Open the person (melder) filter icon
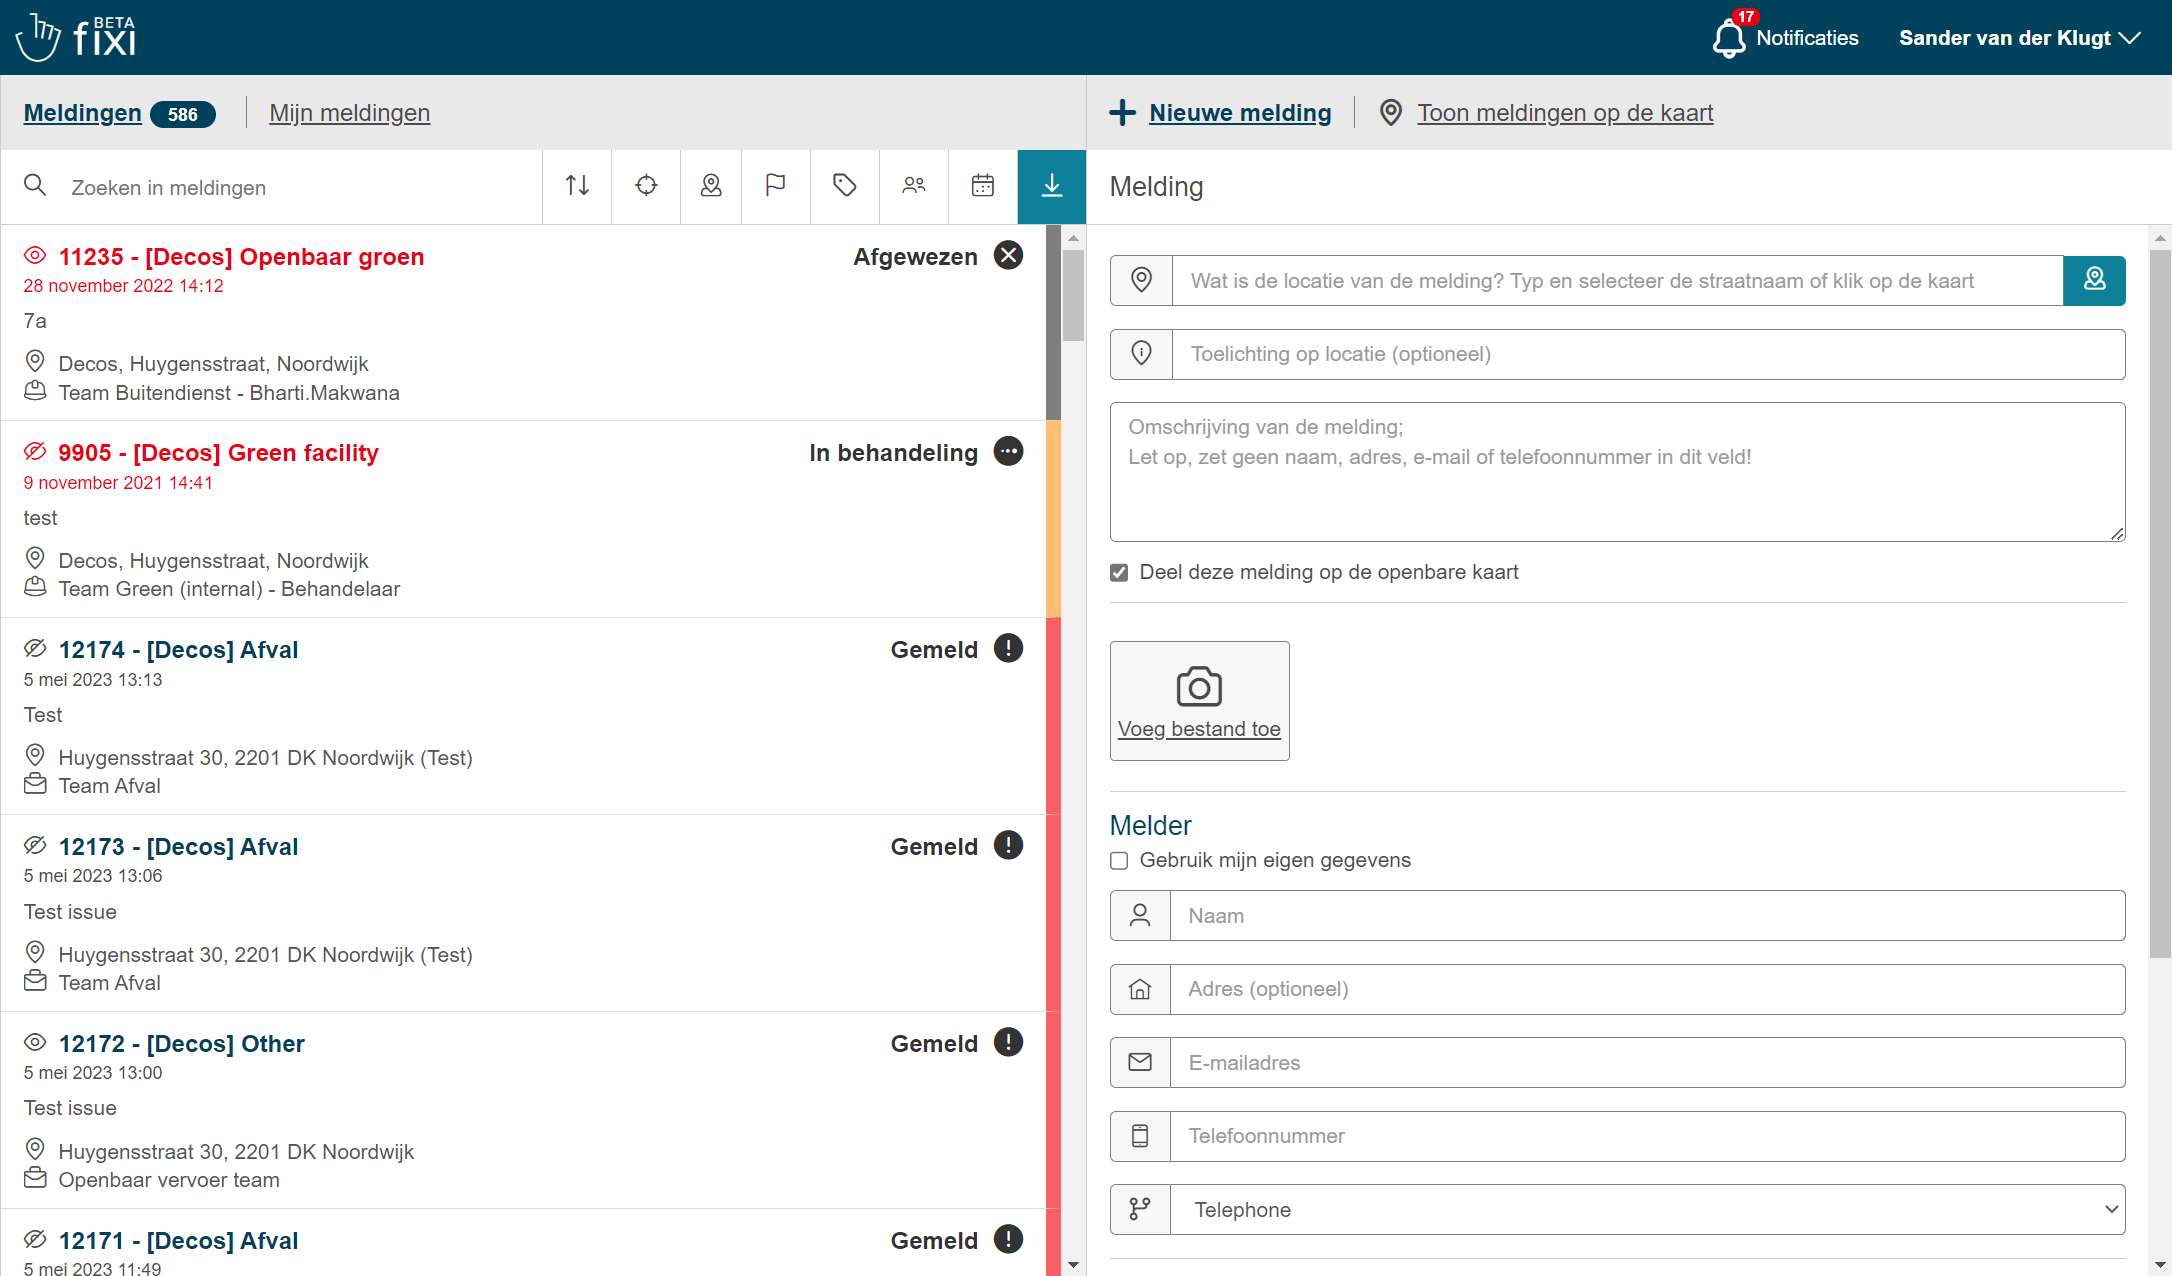This screenshot has height=1276, width=2172. point(711,186)
